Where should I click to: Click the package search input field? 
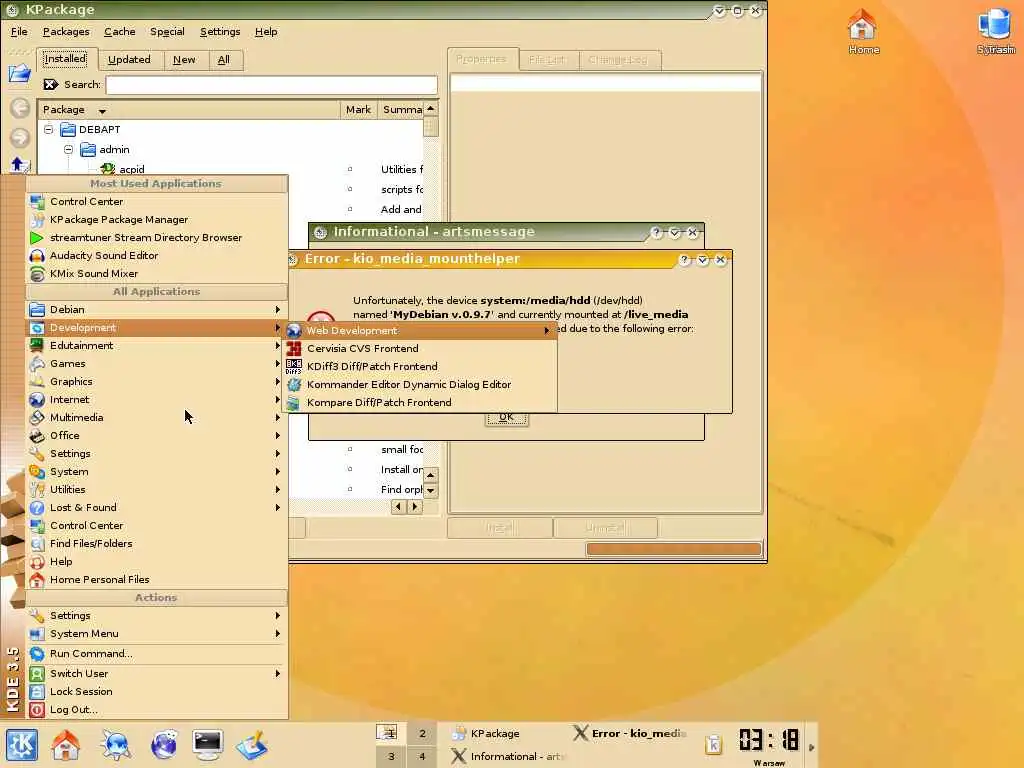point(272,85)
